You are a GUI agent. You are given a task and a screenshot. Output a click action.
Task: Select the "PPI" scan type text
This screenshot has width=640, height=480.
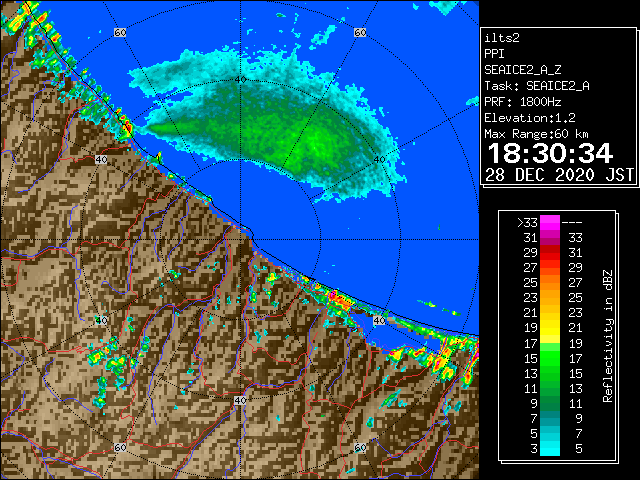click(494, 54)
